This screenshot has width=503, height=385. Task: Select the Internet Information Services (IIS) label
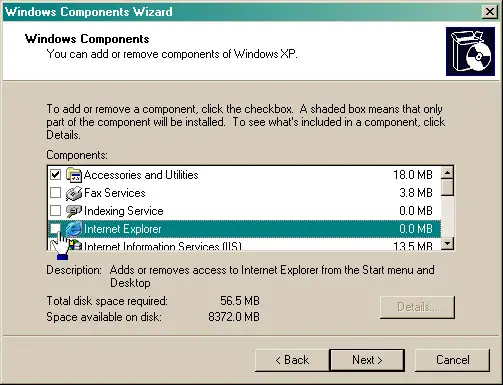[x=163, y=246]
